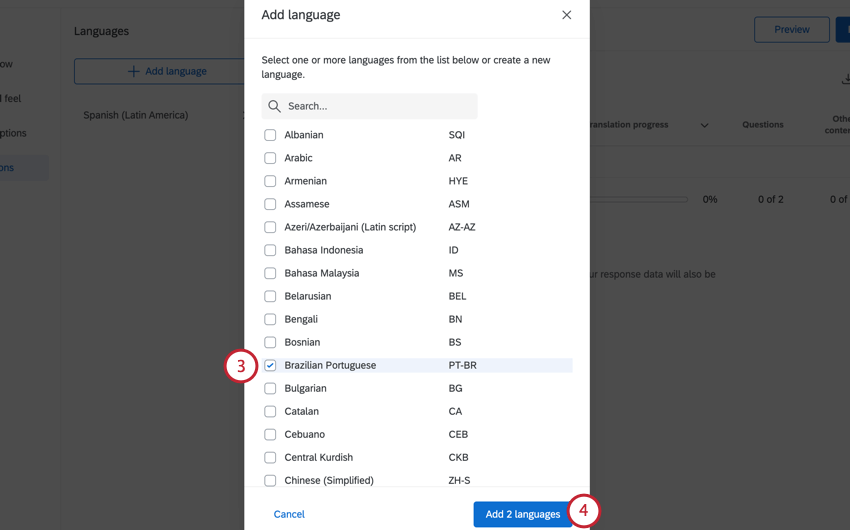Click the download icon at top right
Image resolution: width=850 pixels, height=530 pixels.
coord(845,80)
